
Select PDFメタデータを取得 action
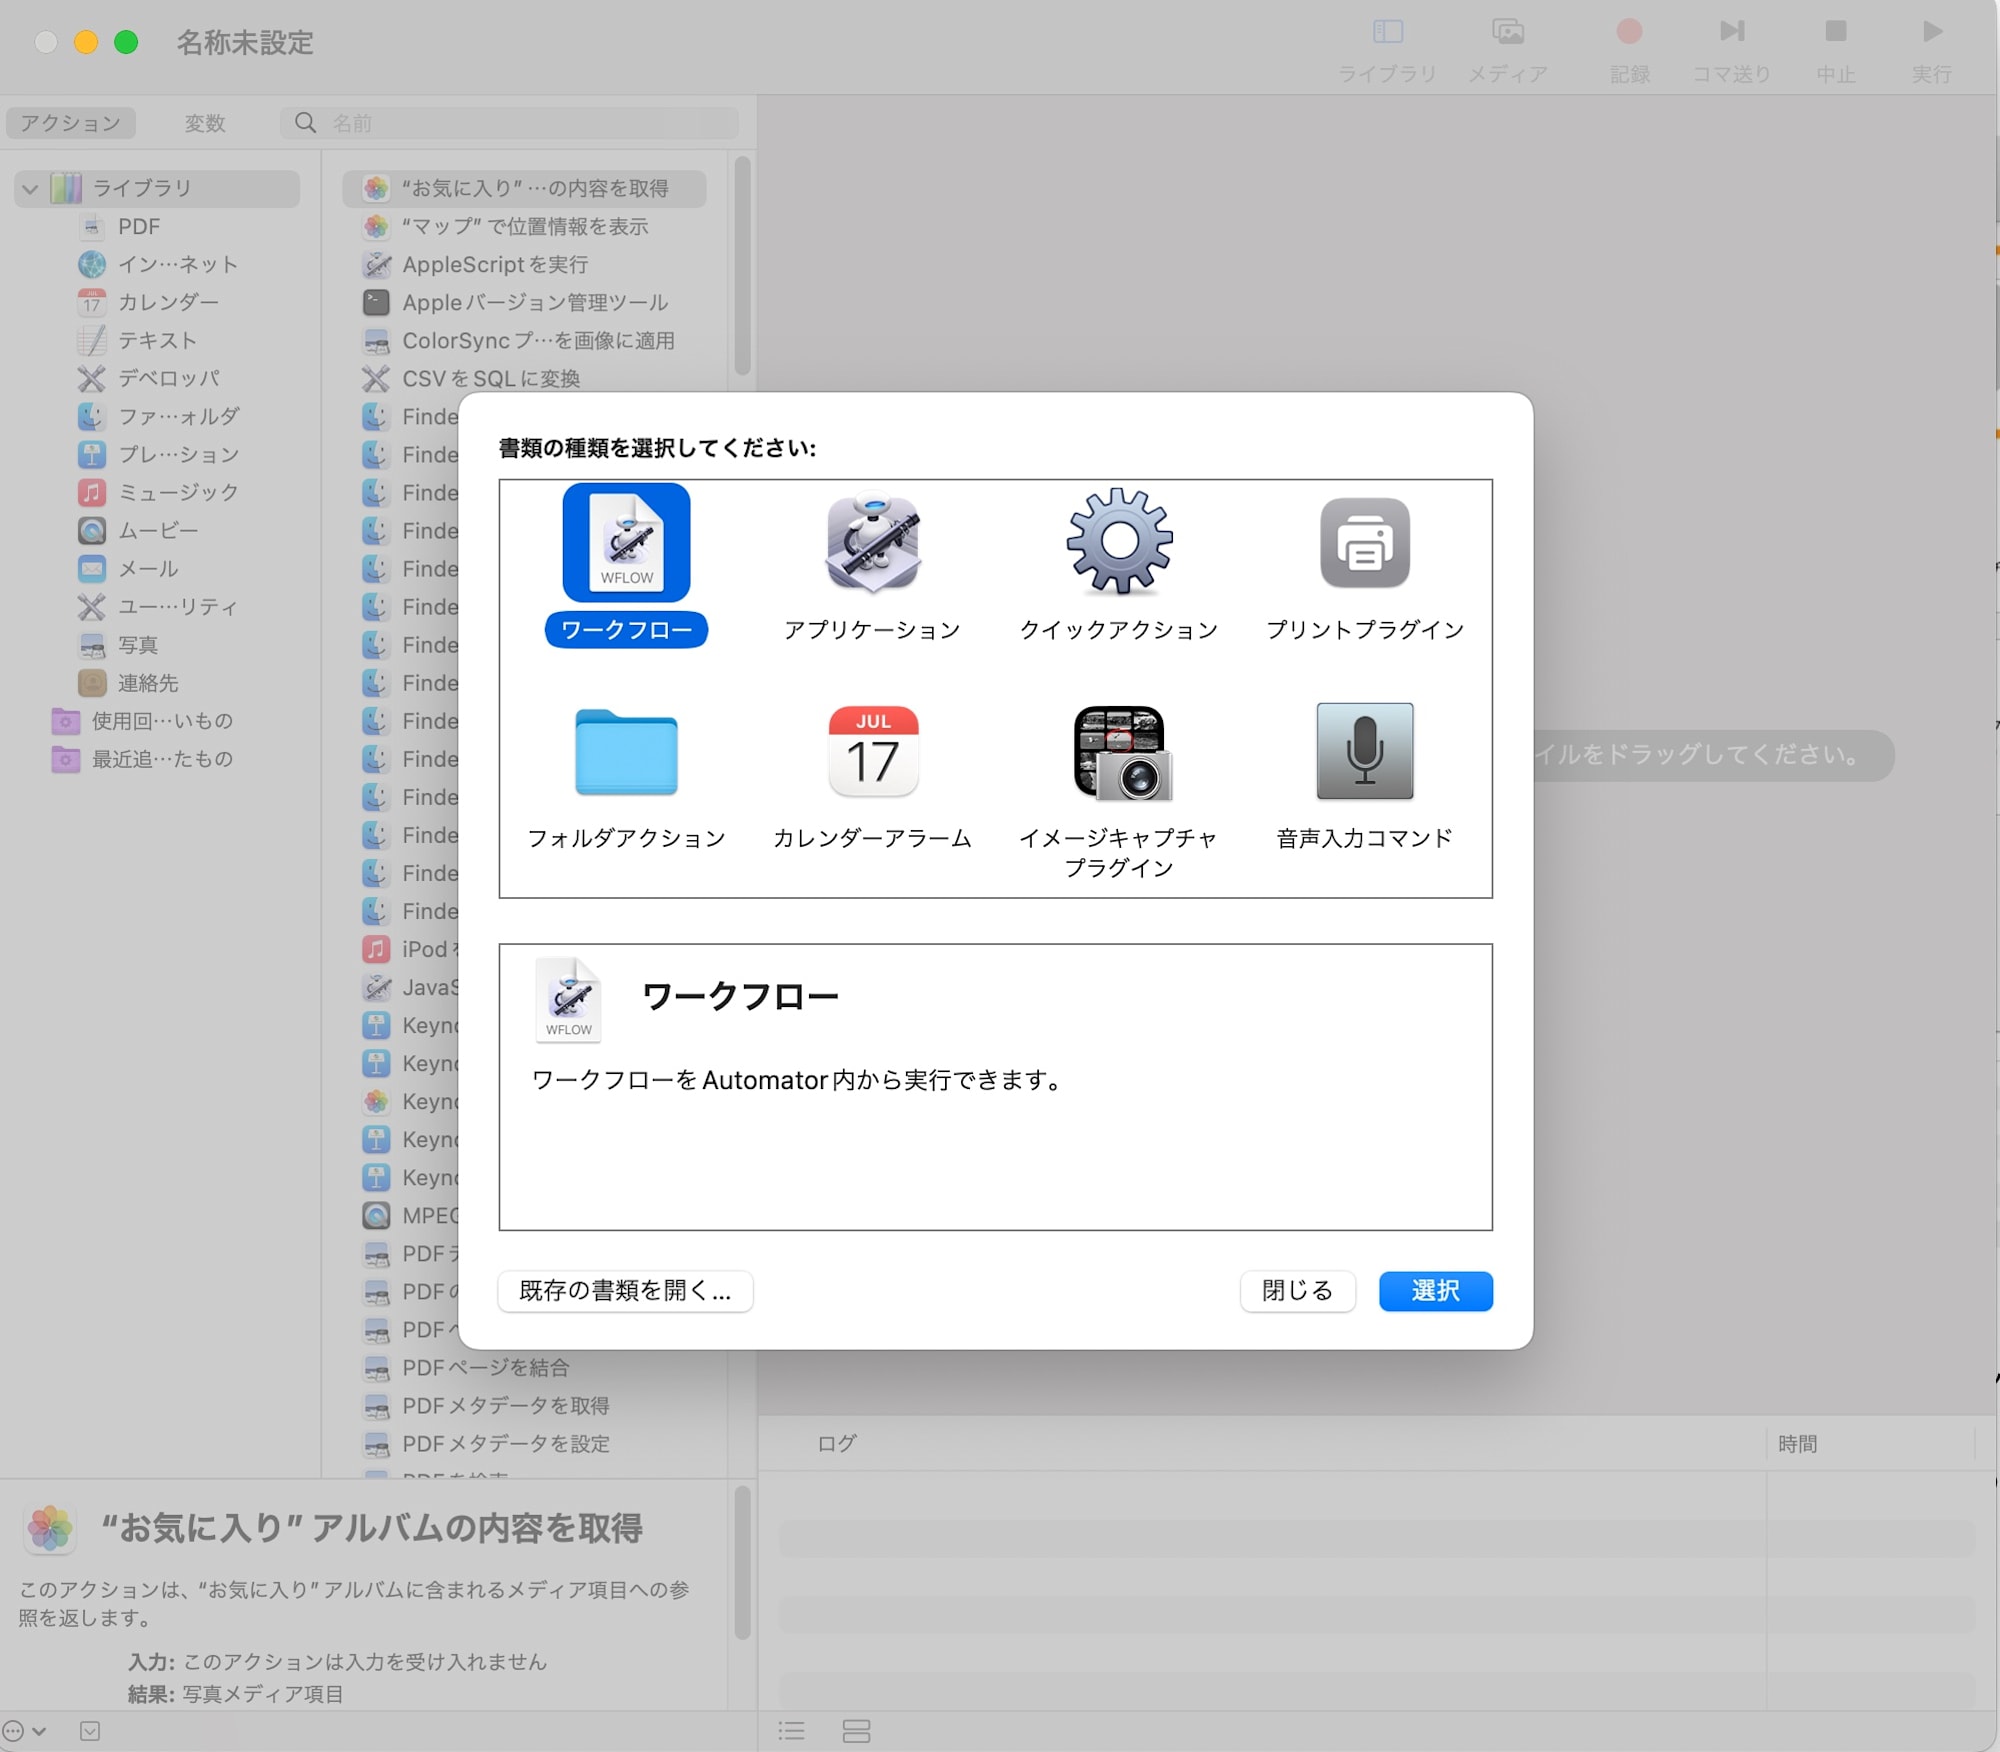pyautogui.click(x=486, y=1405)
